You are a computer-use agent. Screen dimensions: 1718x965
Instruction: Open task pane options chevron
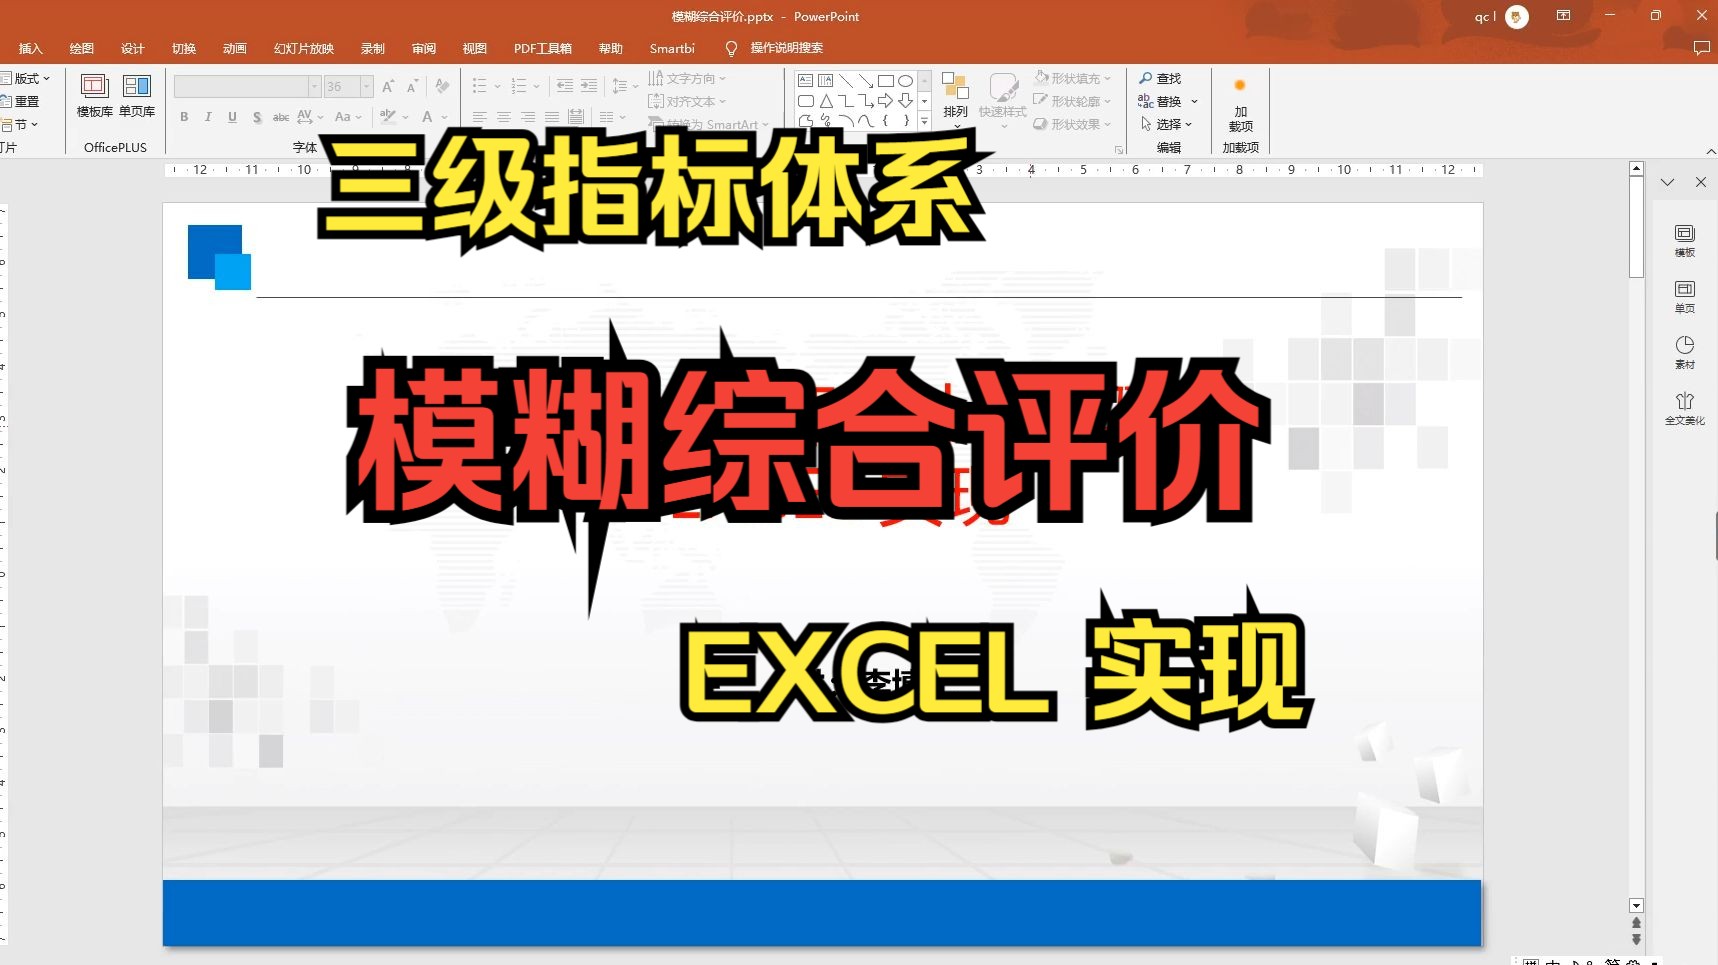tap(1667, 182)
